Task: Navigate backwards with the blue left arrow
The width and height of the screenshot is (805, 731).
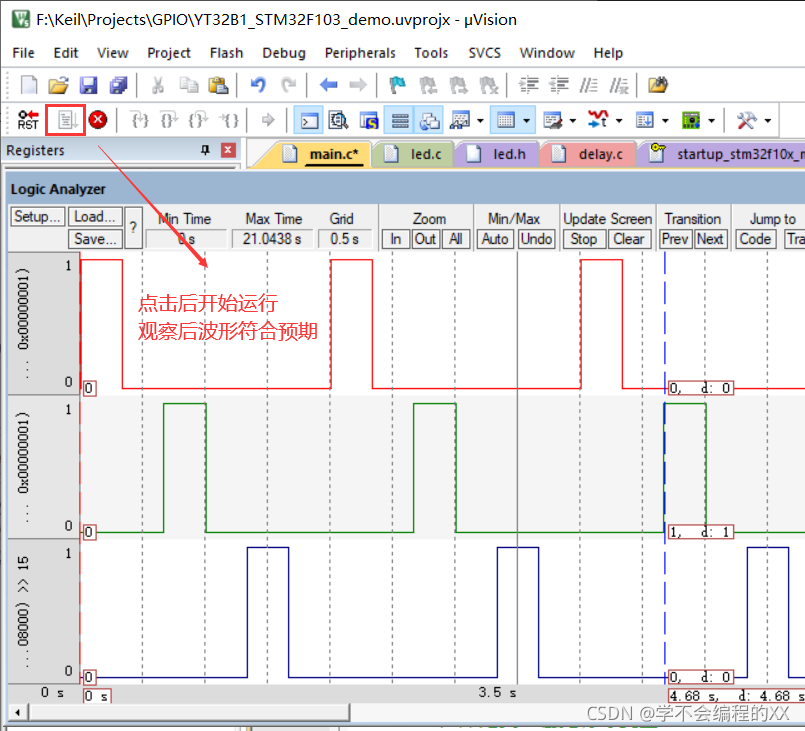Action: point(329,85)
